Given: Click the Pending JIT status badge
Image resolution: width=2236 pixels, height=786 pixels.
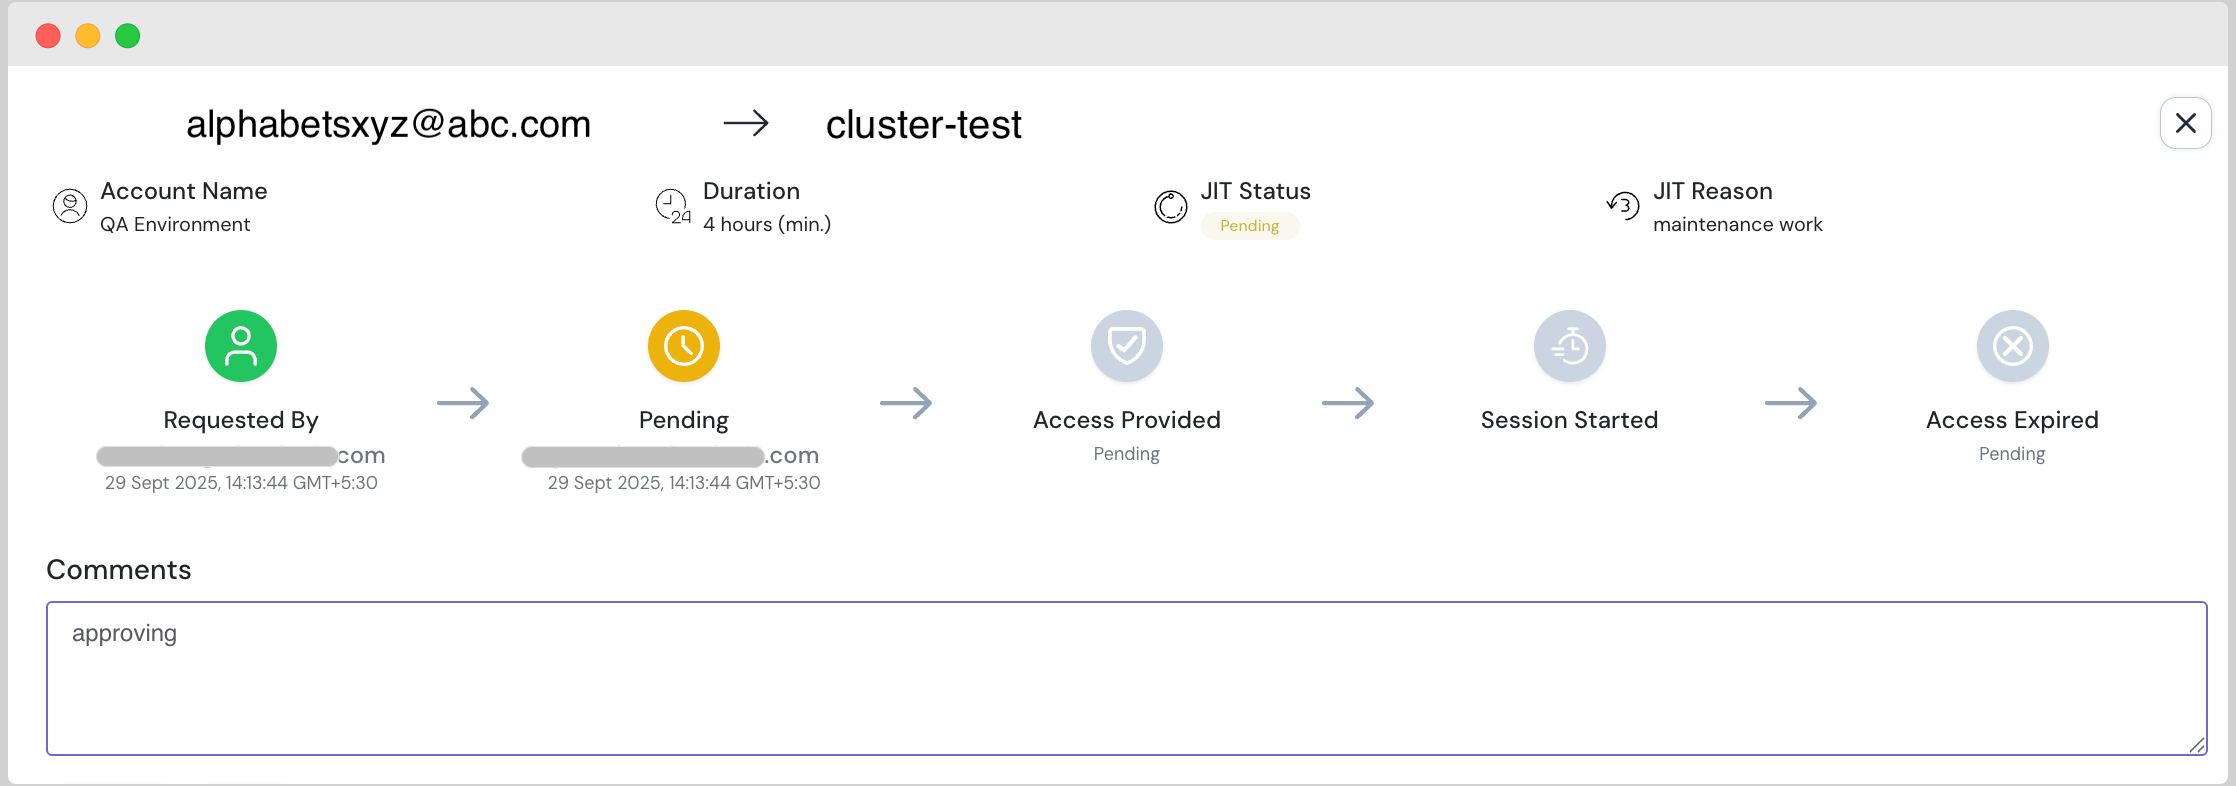Looking at the screenshot, I should point(1250,226).
